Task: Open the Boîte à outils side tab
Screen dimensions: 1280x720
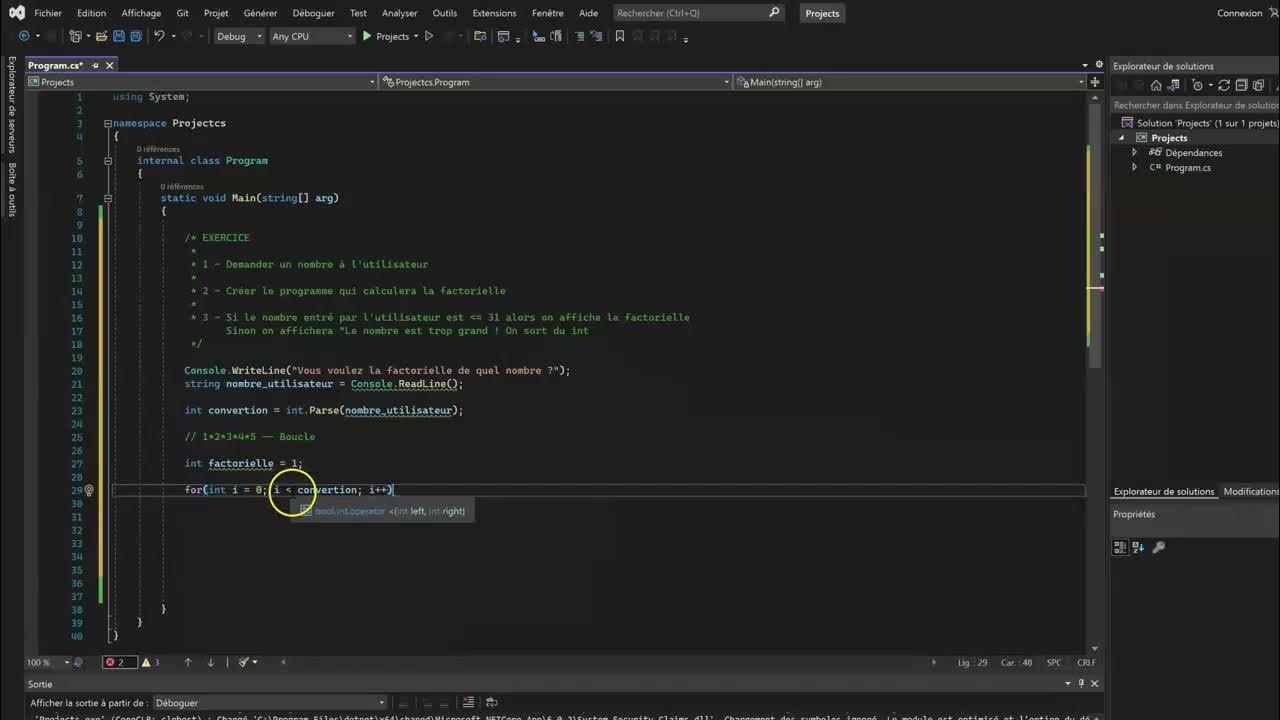Action: (x=12, y=189)
